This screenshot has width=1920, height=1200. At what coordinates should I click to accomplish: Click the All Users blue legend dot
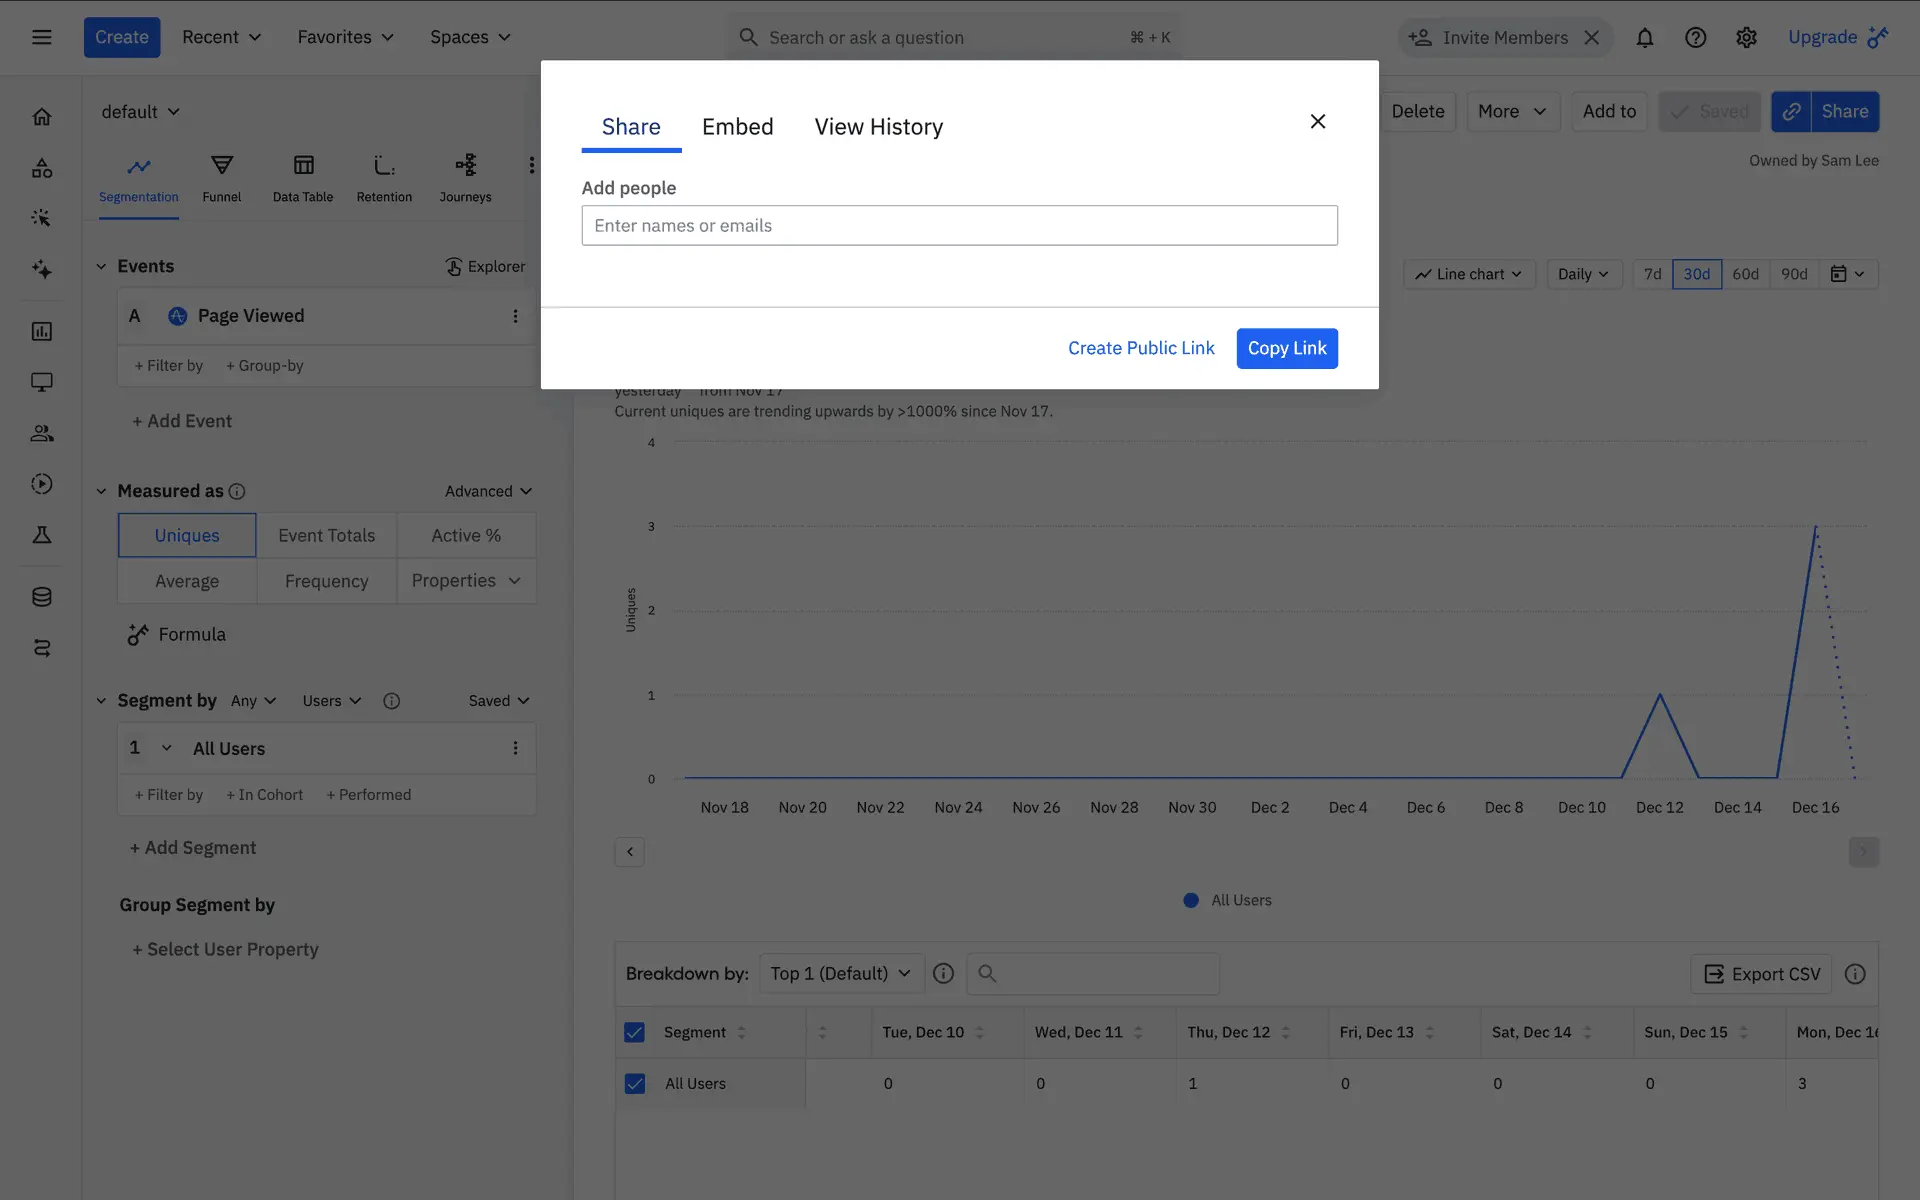click(1190, 900)
